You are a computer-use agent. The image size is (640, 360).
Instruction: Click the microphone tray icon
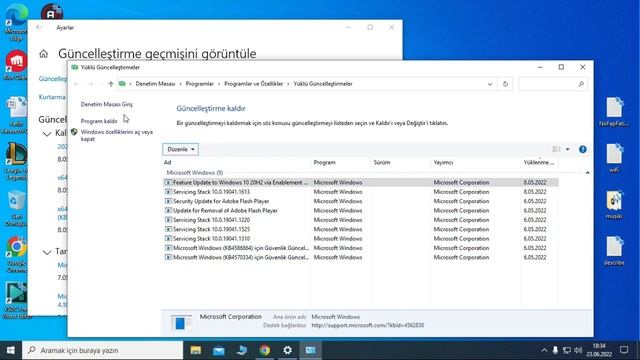(555, 350)
